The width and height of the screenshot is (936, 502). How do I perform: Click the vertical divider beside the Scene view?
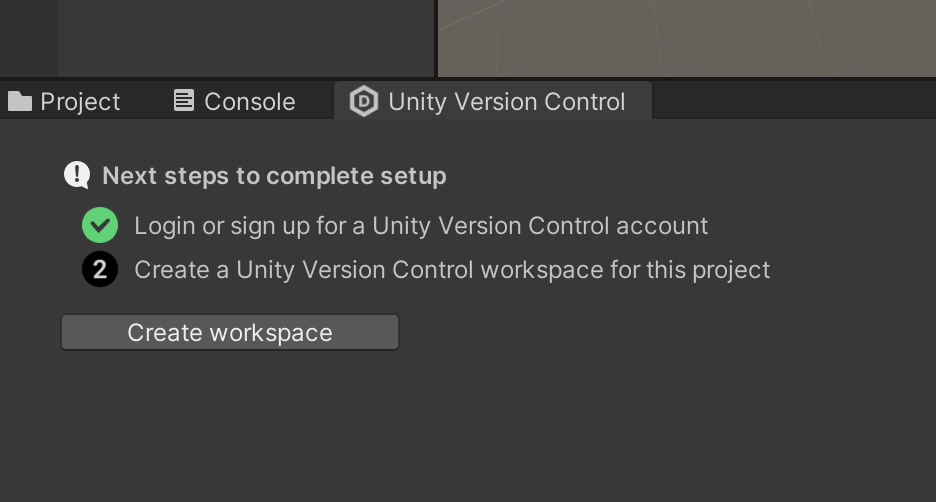437,36
